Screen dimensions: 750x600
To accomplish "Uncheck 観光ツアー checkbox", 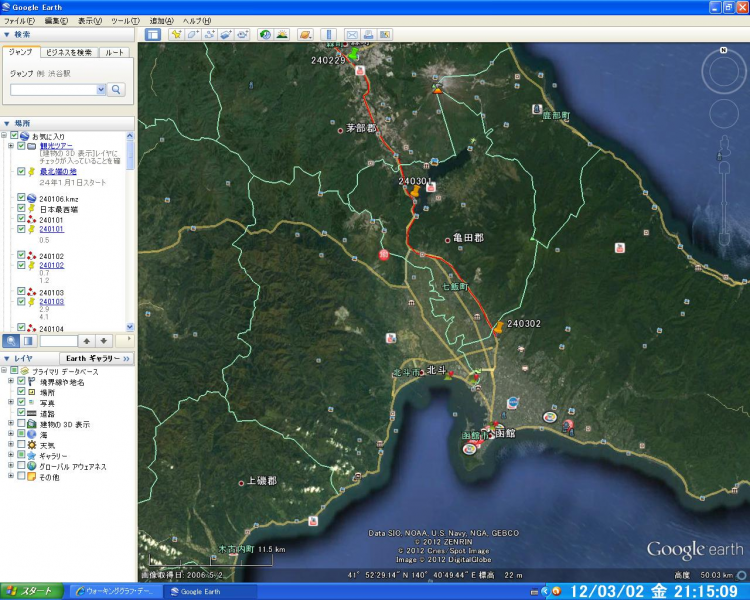I will click(x=21, y=146).
